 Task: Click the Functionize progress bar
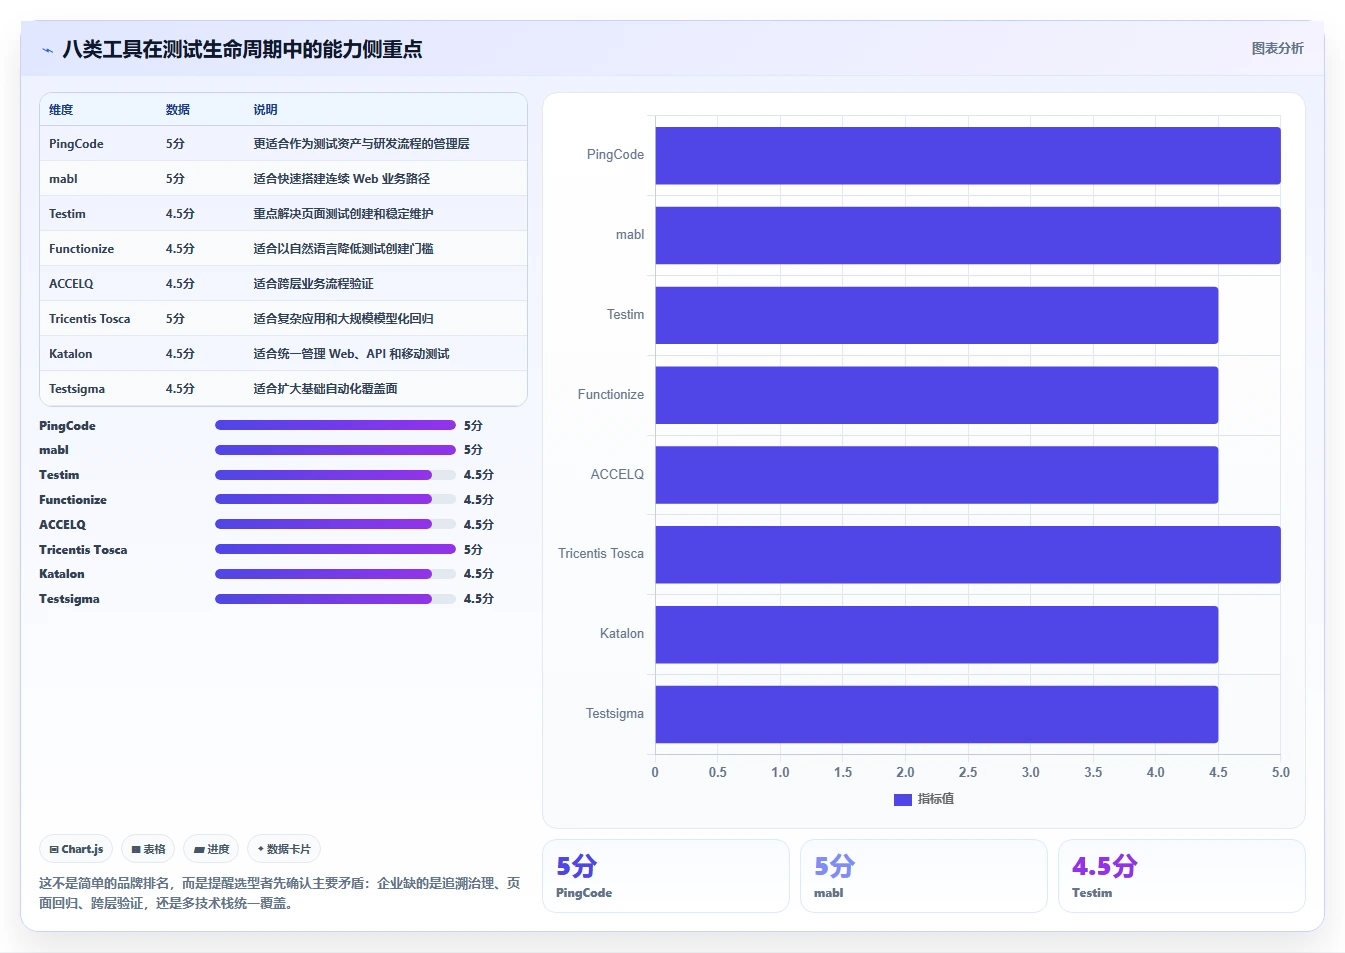pyautogui.click(x=335, y=499)
